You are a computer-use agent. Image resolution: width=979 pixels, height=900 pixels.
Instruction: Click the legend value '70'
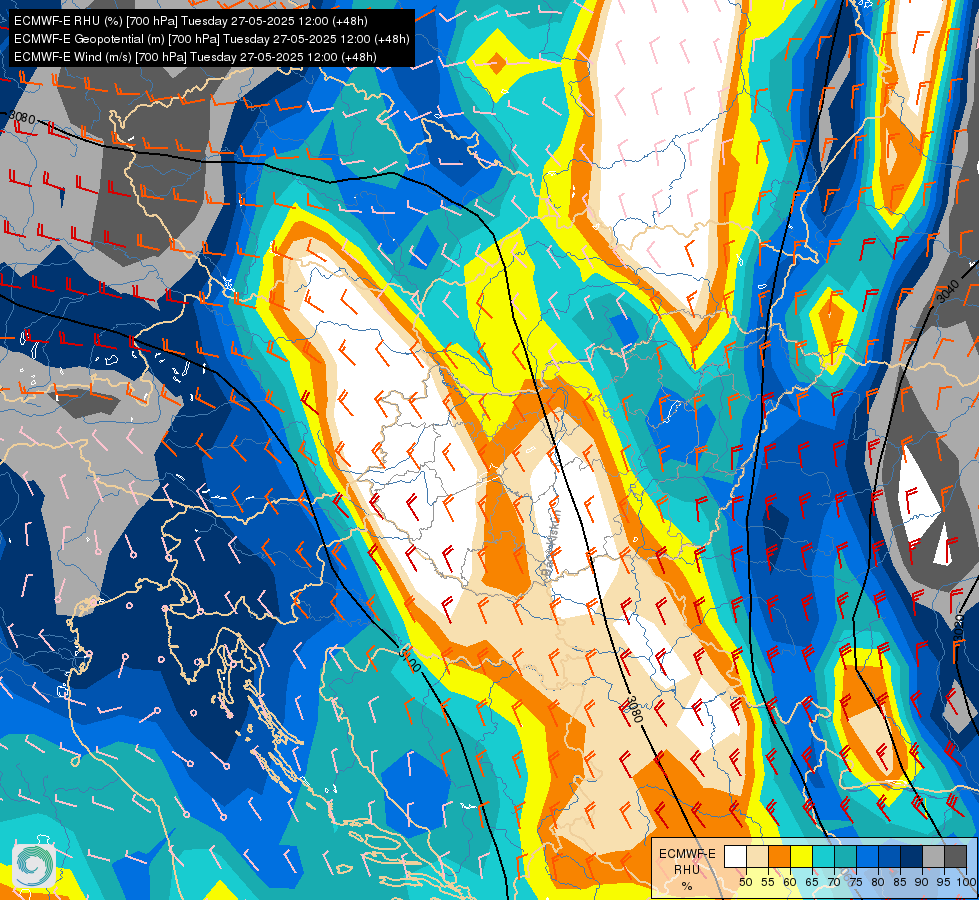[834, 883]
